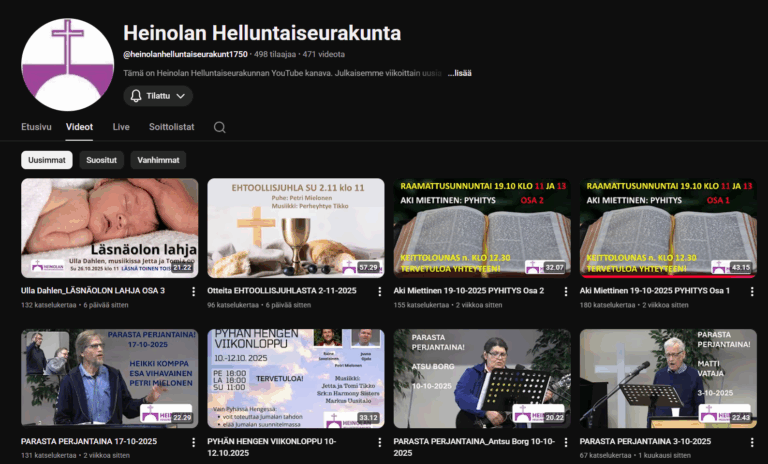Play the Matti Vataja 3-10-2025 thumbnail
Screen dimensions: 768x464
[668, 378]
